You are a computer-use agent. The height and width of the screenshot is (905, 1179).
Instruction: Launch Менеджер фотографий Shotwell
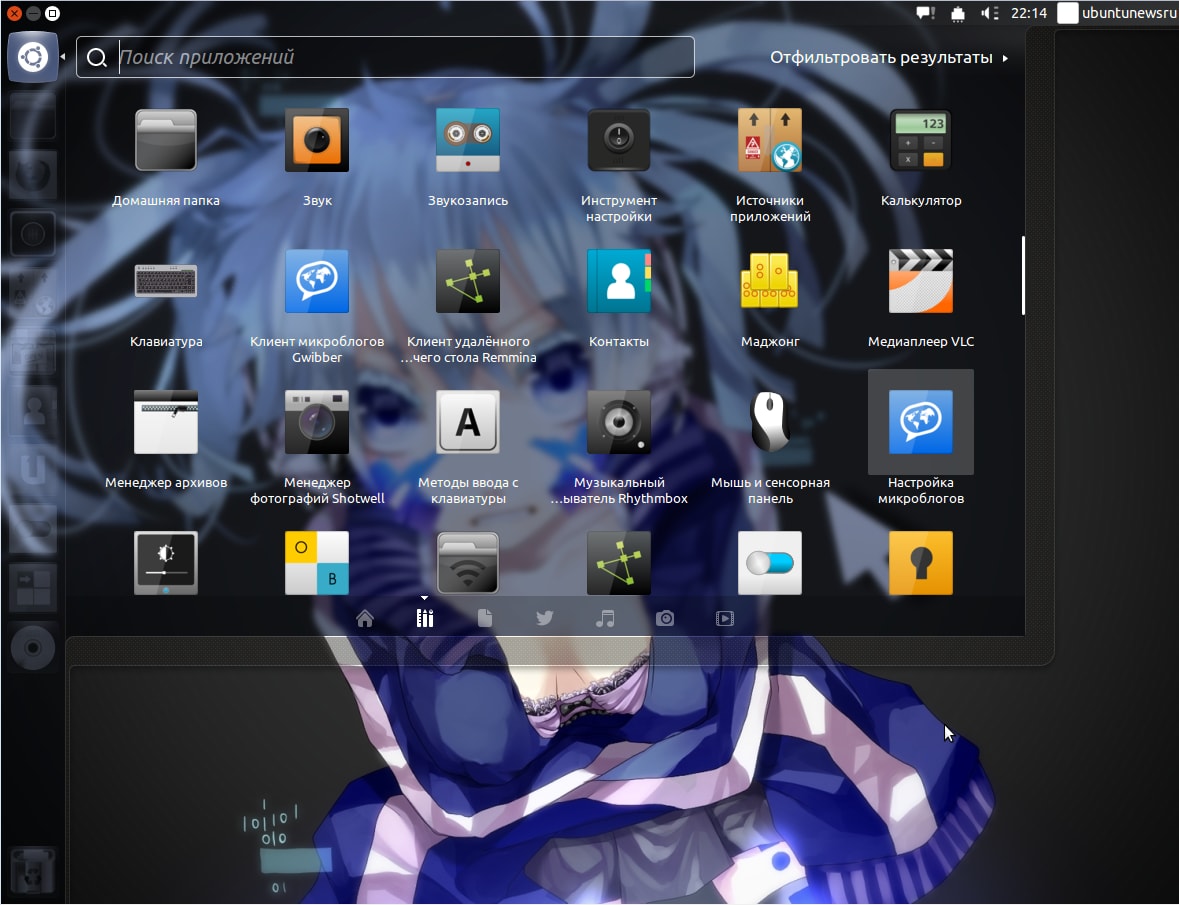tap(317, 422)
